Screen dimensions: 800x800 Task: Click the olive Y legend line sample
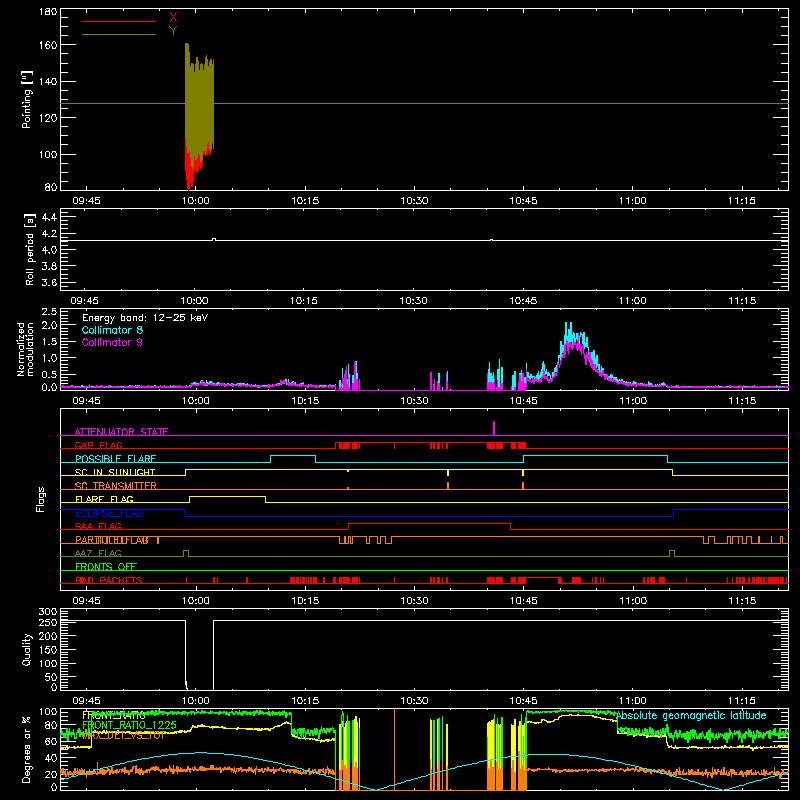[x=119, y=34]
